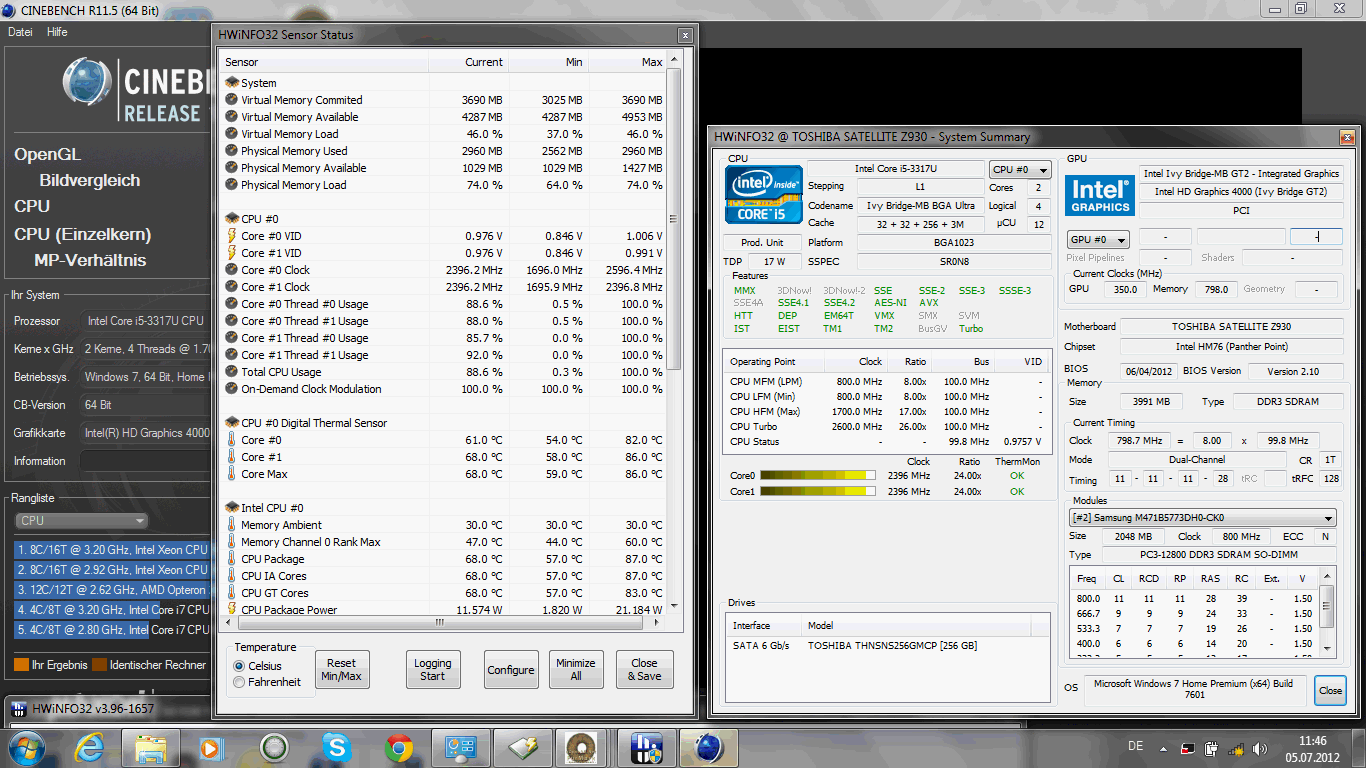
Task: Open the Windows Start menu
Action: pyautogui.click(x=26, y=747)
